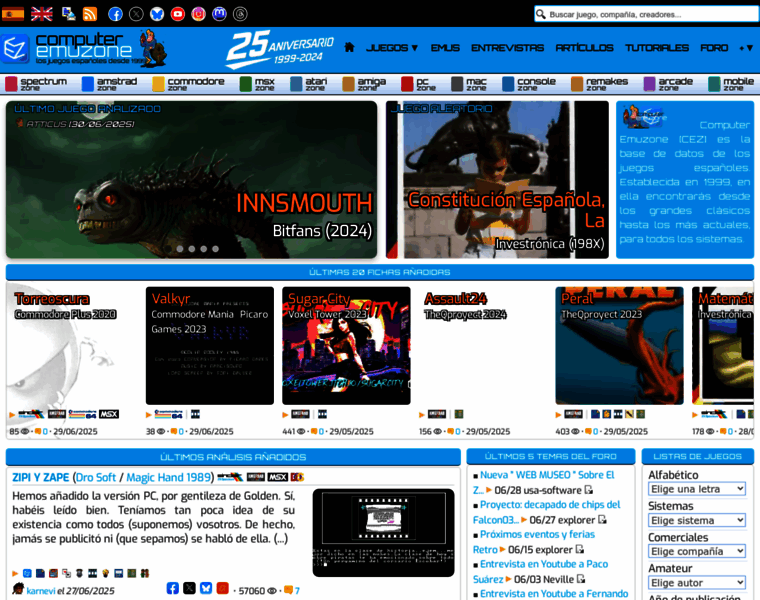Open the Artículos menu item

pos(585,47)
